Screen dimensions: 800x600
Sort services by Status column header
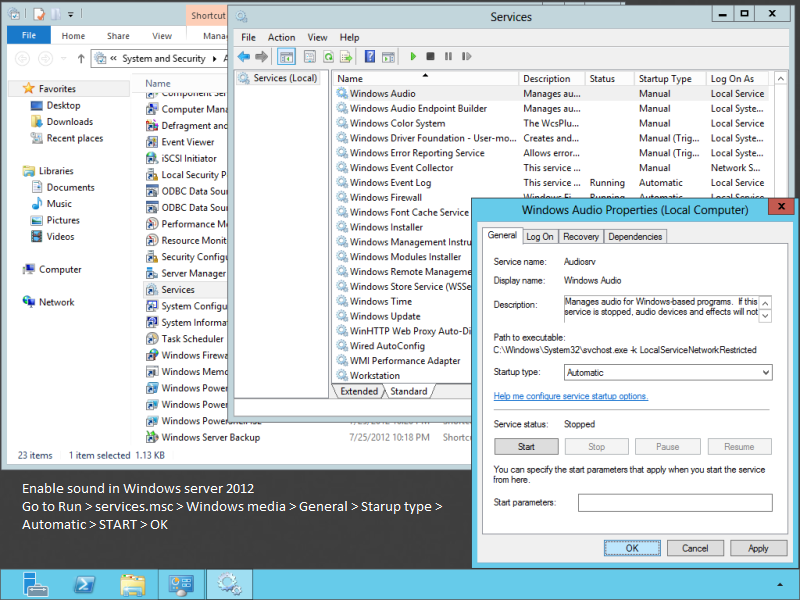(609, 79)
